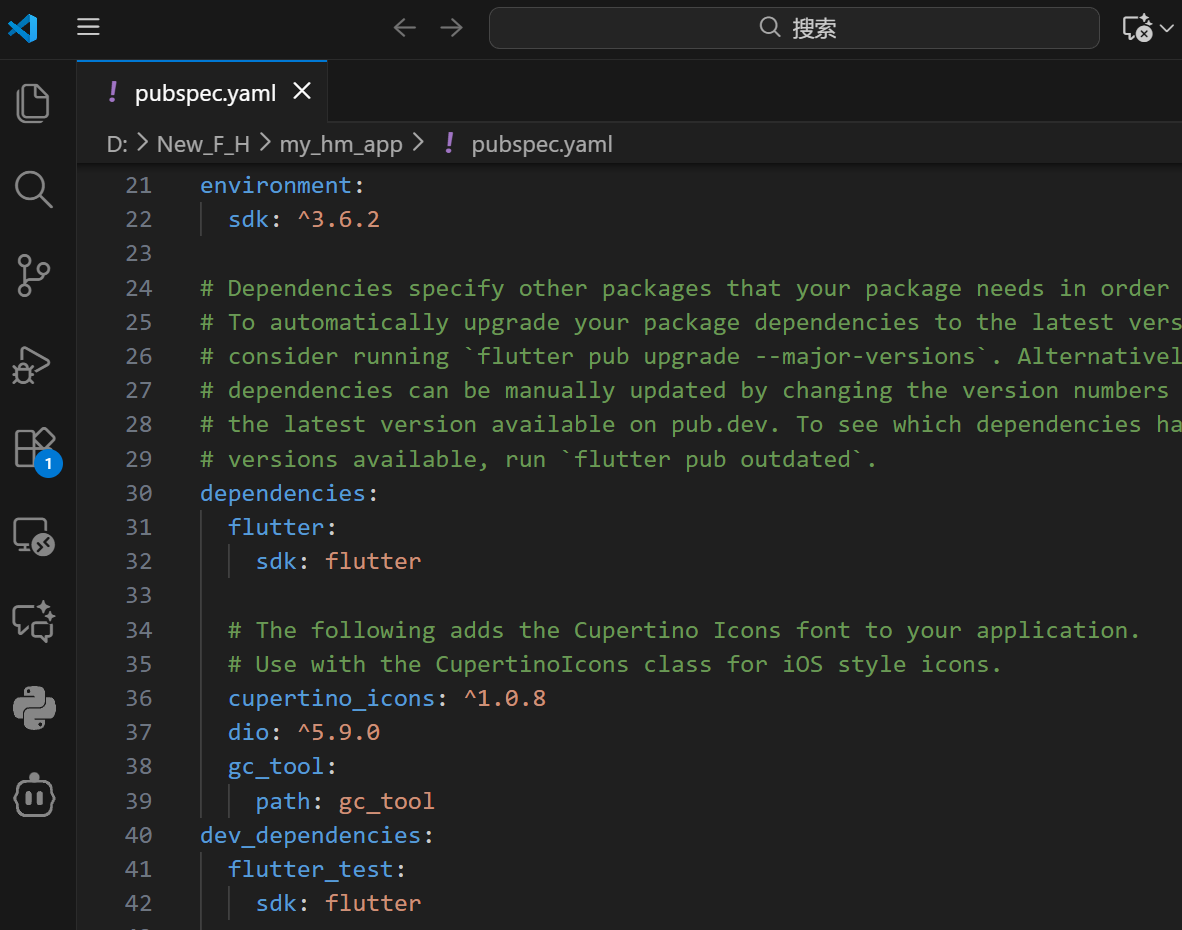Click the search box in title bar
This screenshot has height=930, width=1182.
(794, 27)
